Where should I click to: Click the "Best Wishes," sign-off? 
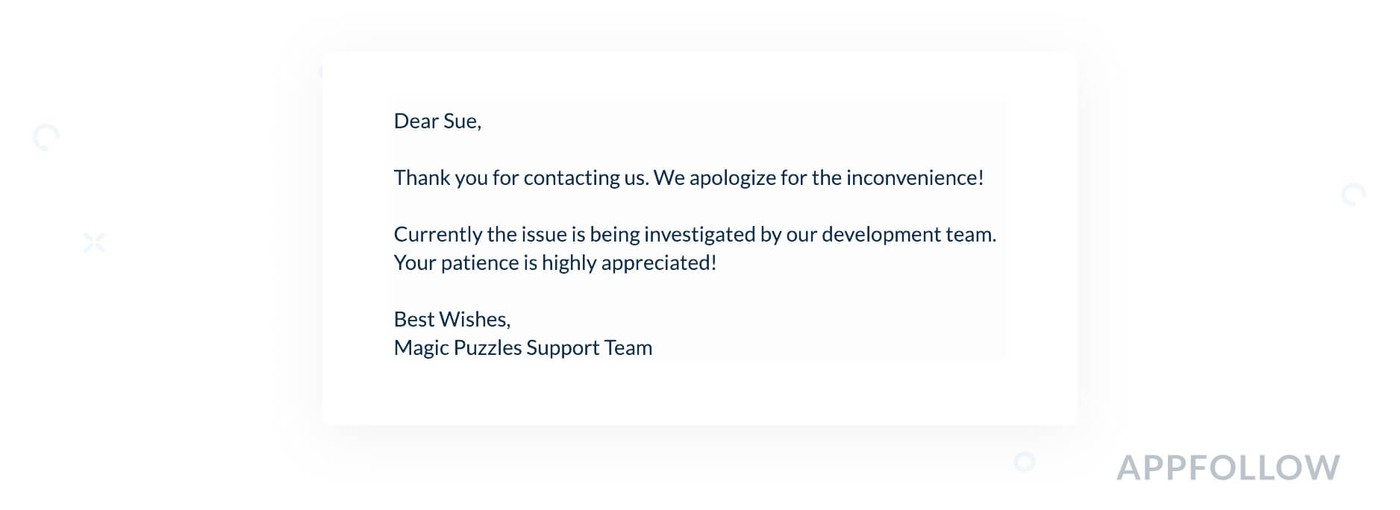click(x=452, y=319)
